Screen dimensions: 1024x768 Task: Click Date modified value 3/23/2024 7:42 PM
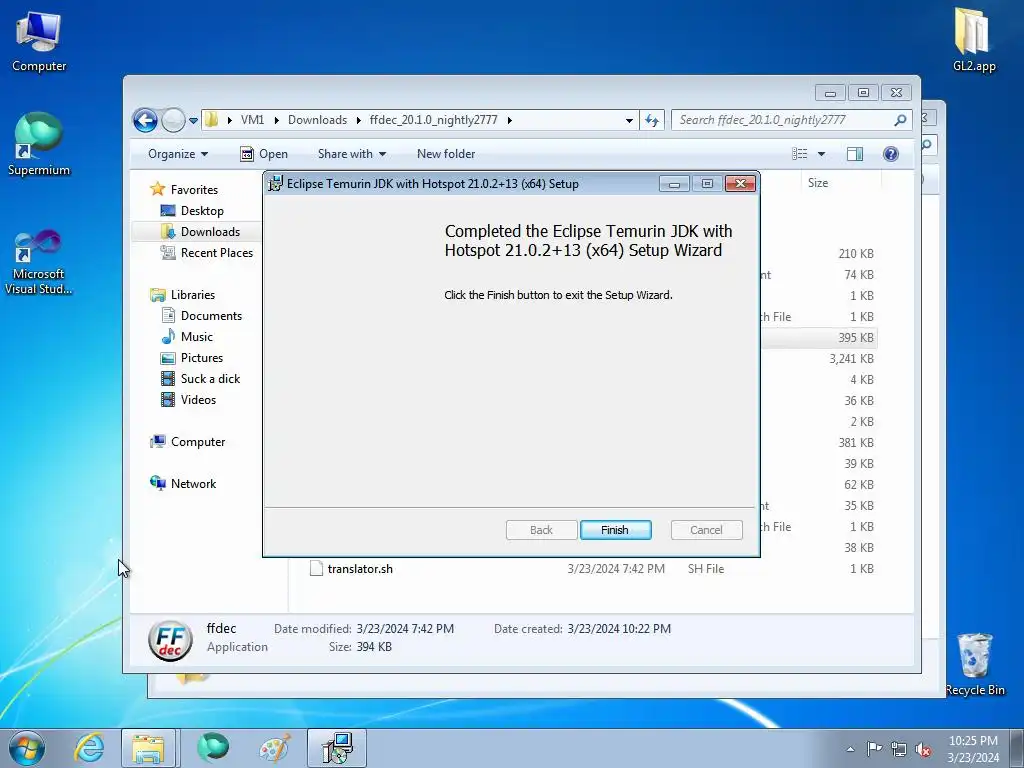point(405,629)
